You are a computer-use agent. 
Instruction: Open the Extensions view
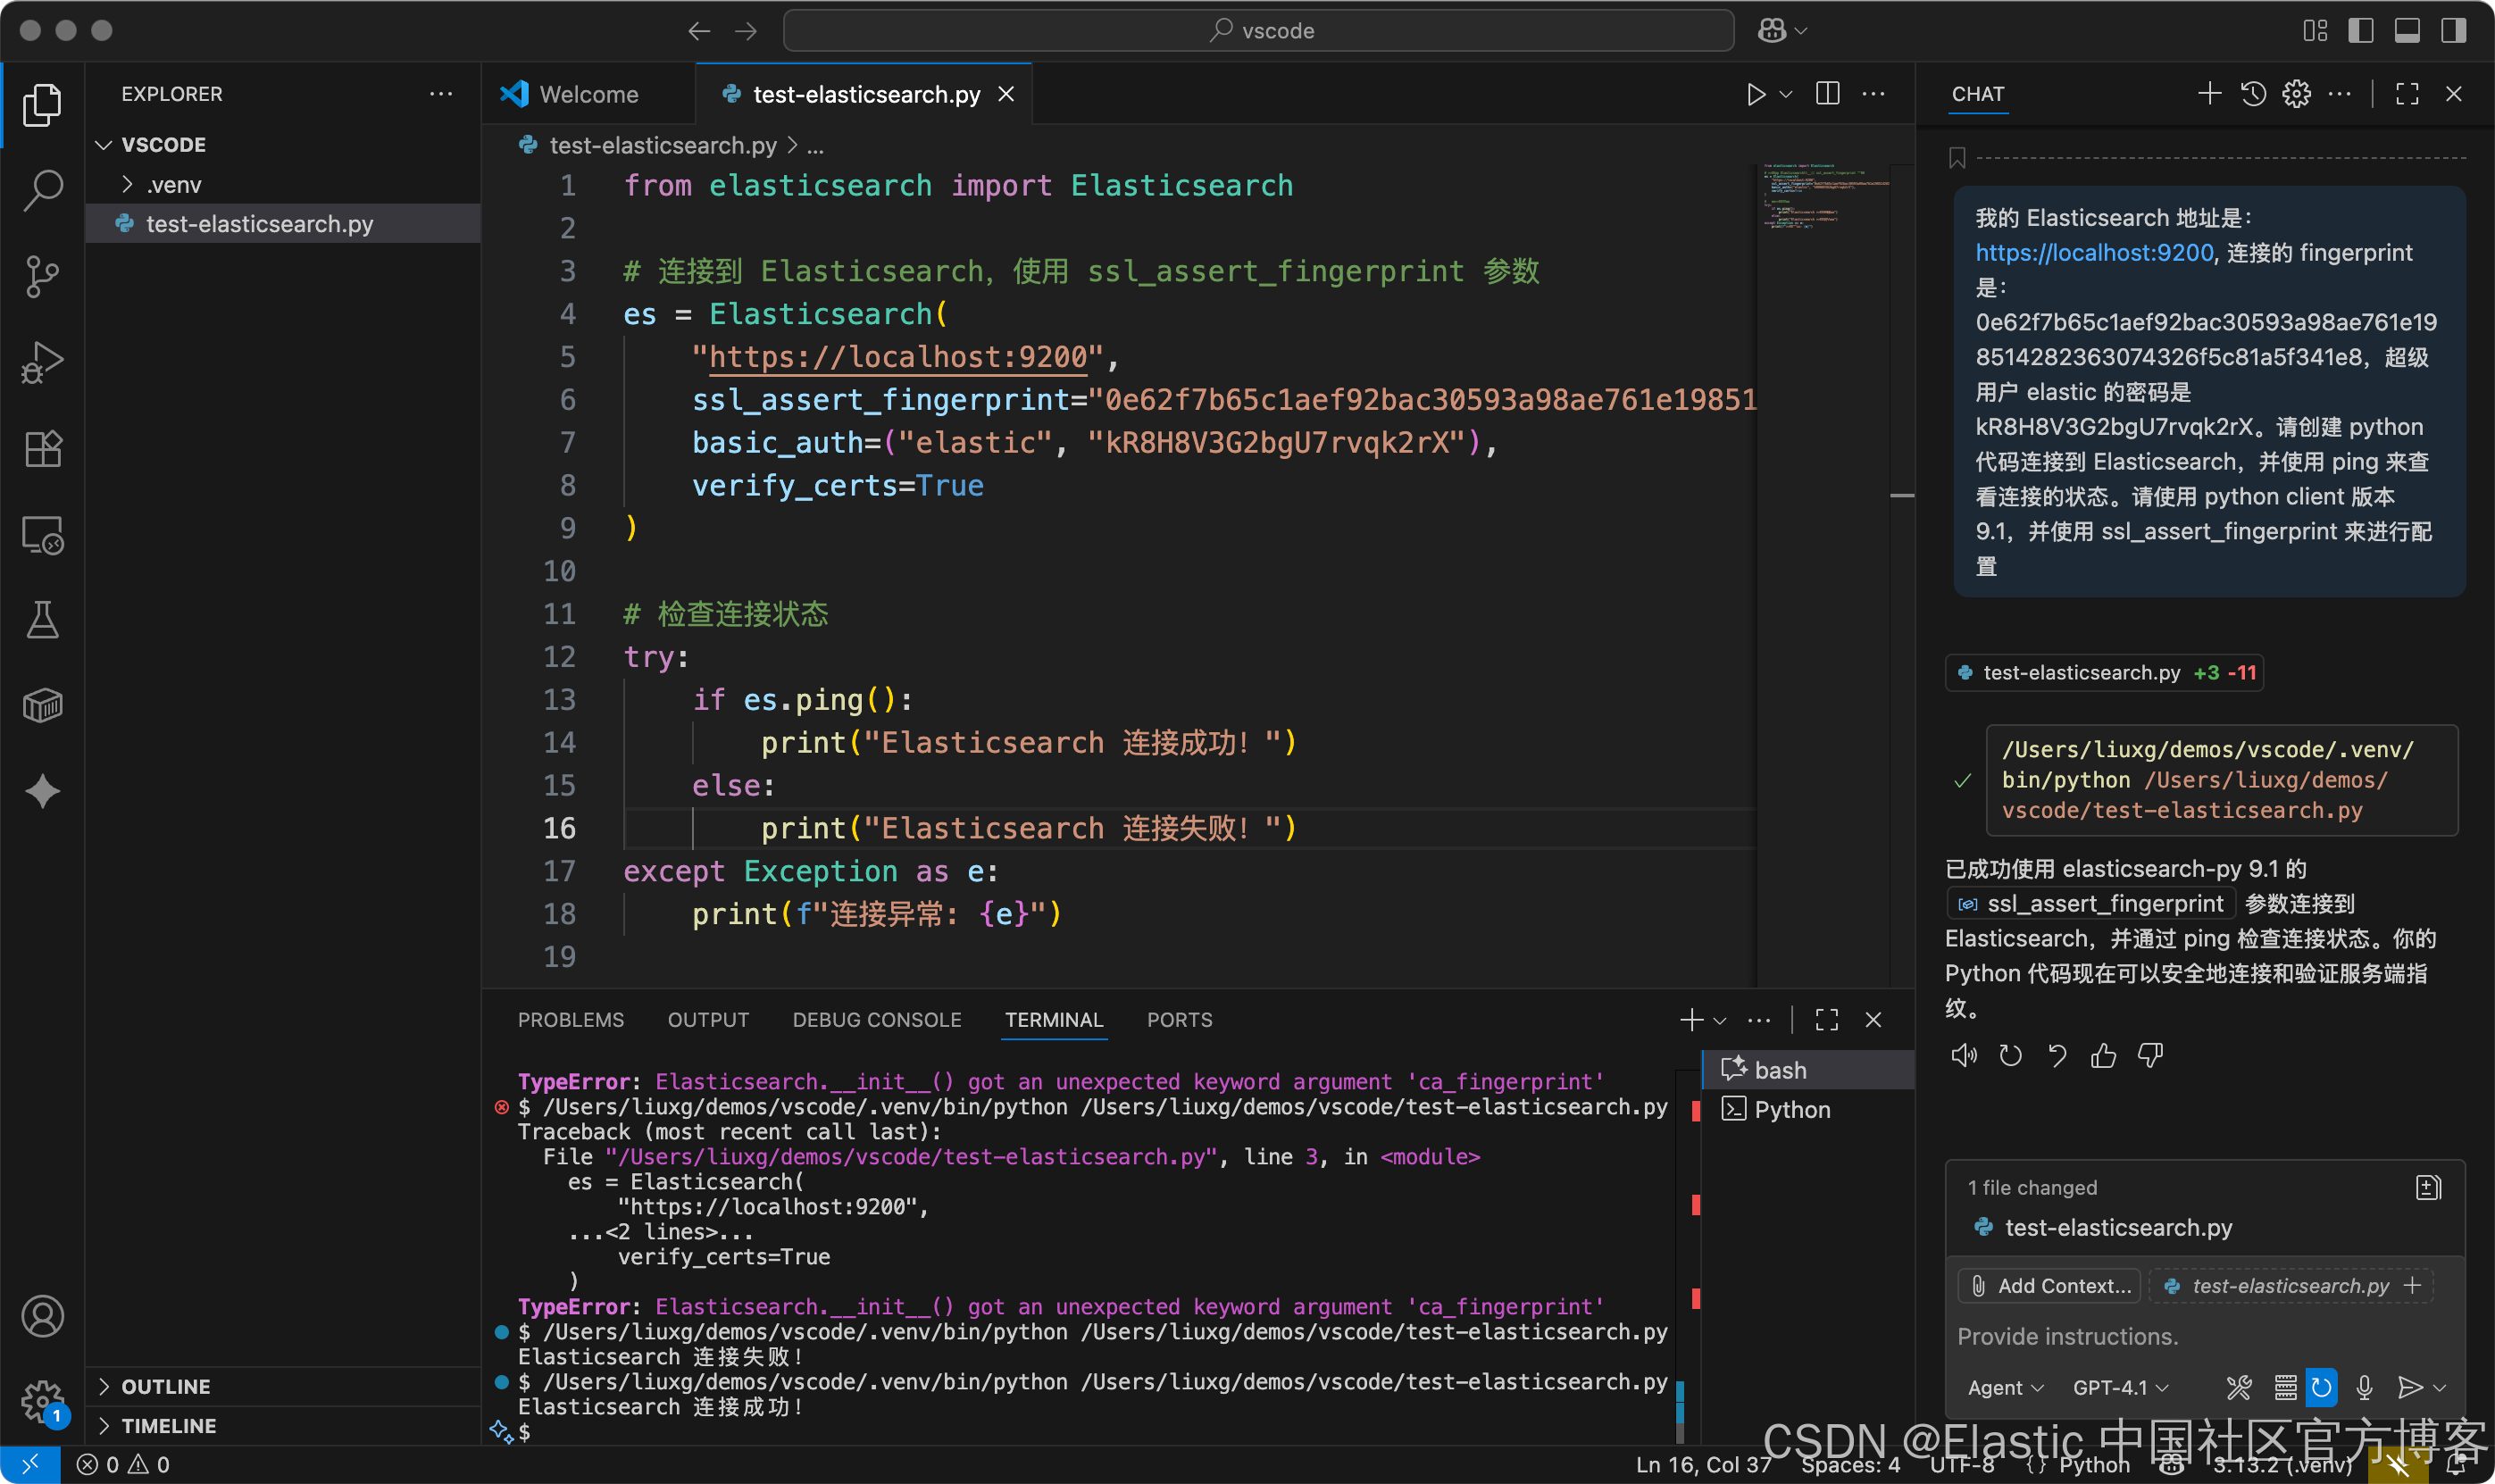[42, 449]
